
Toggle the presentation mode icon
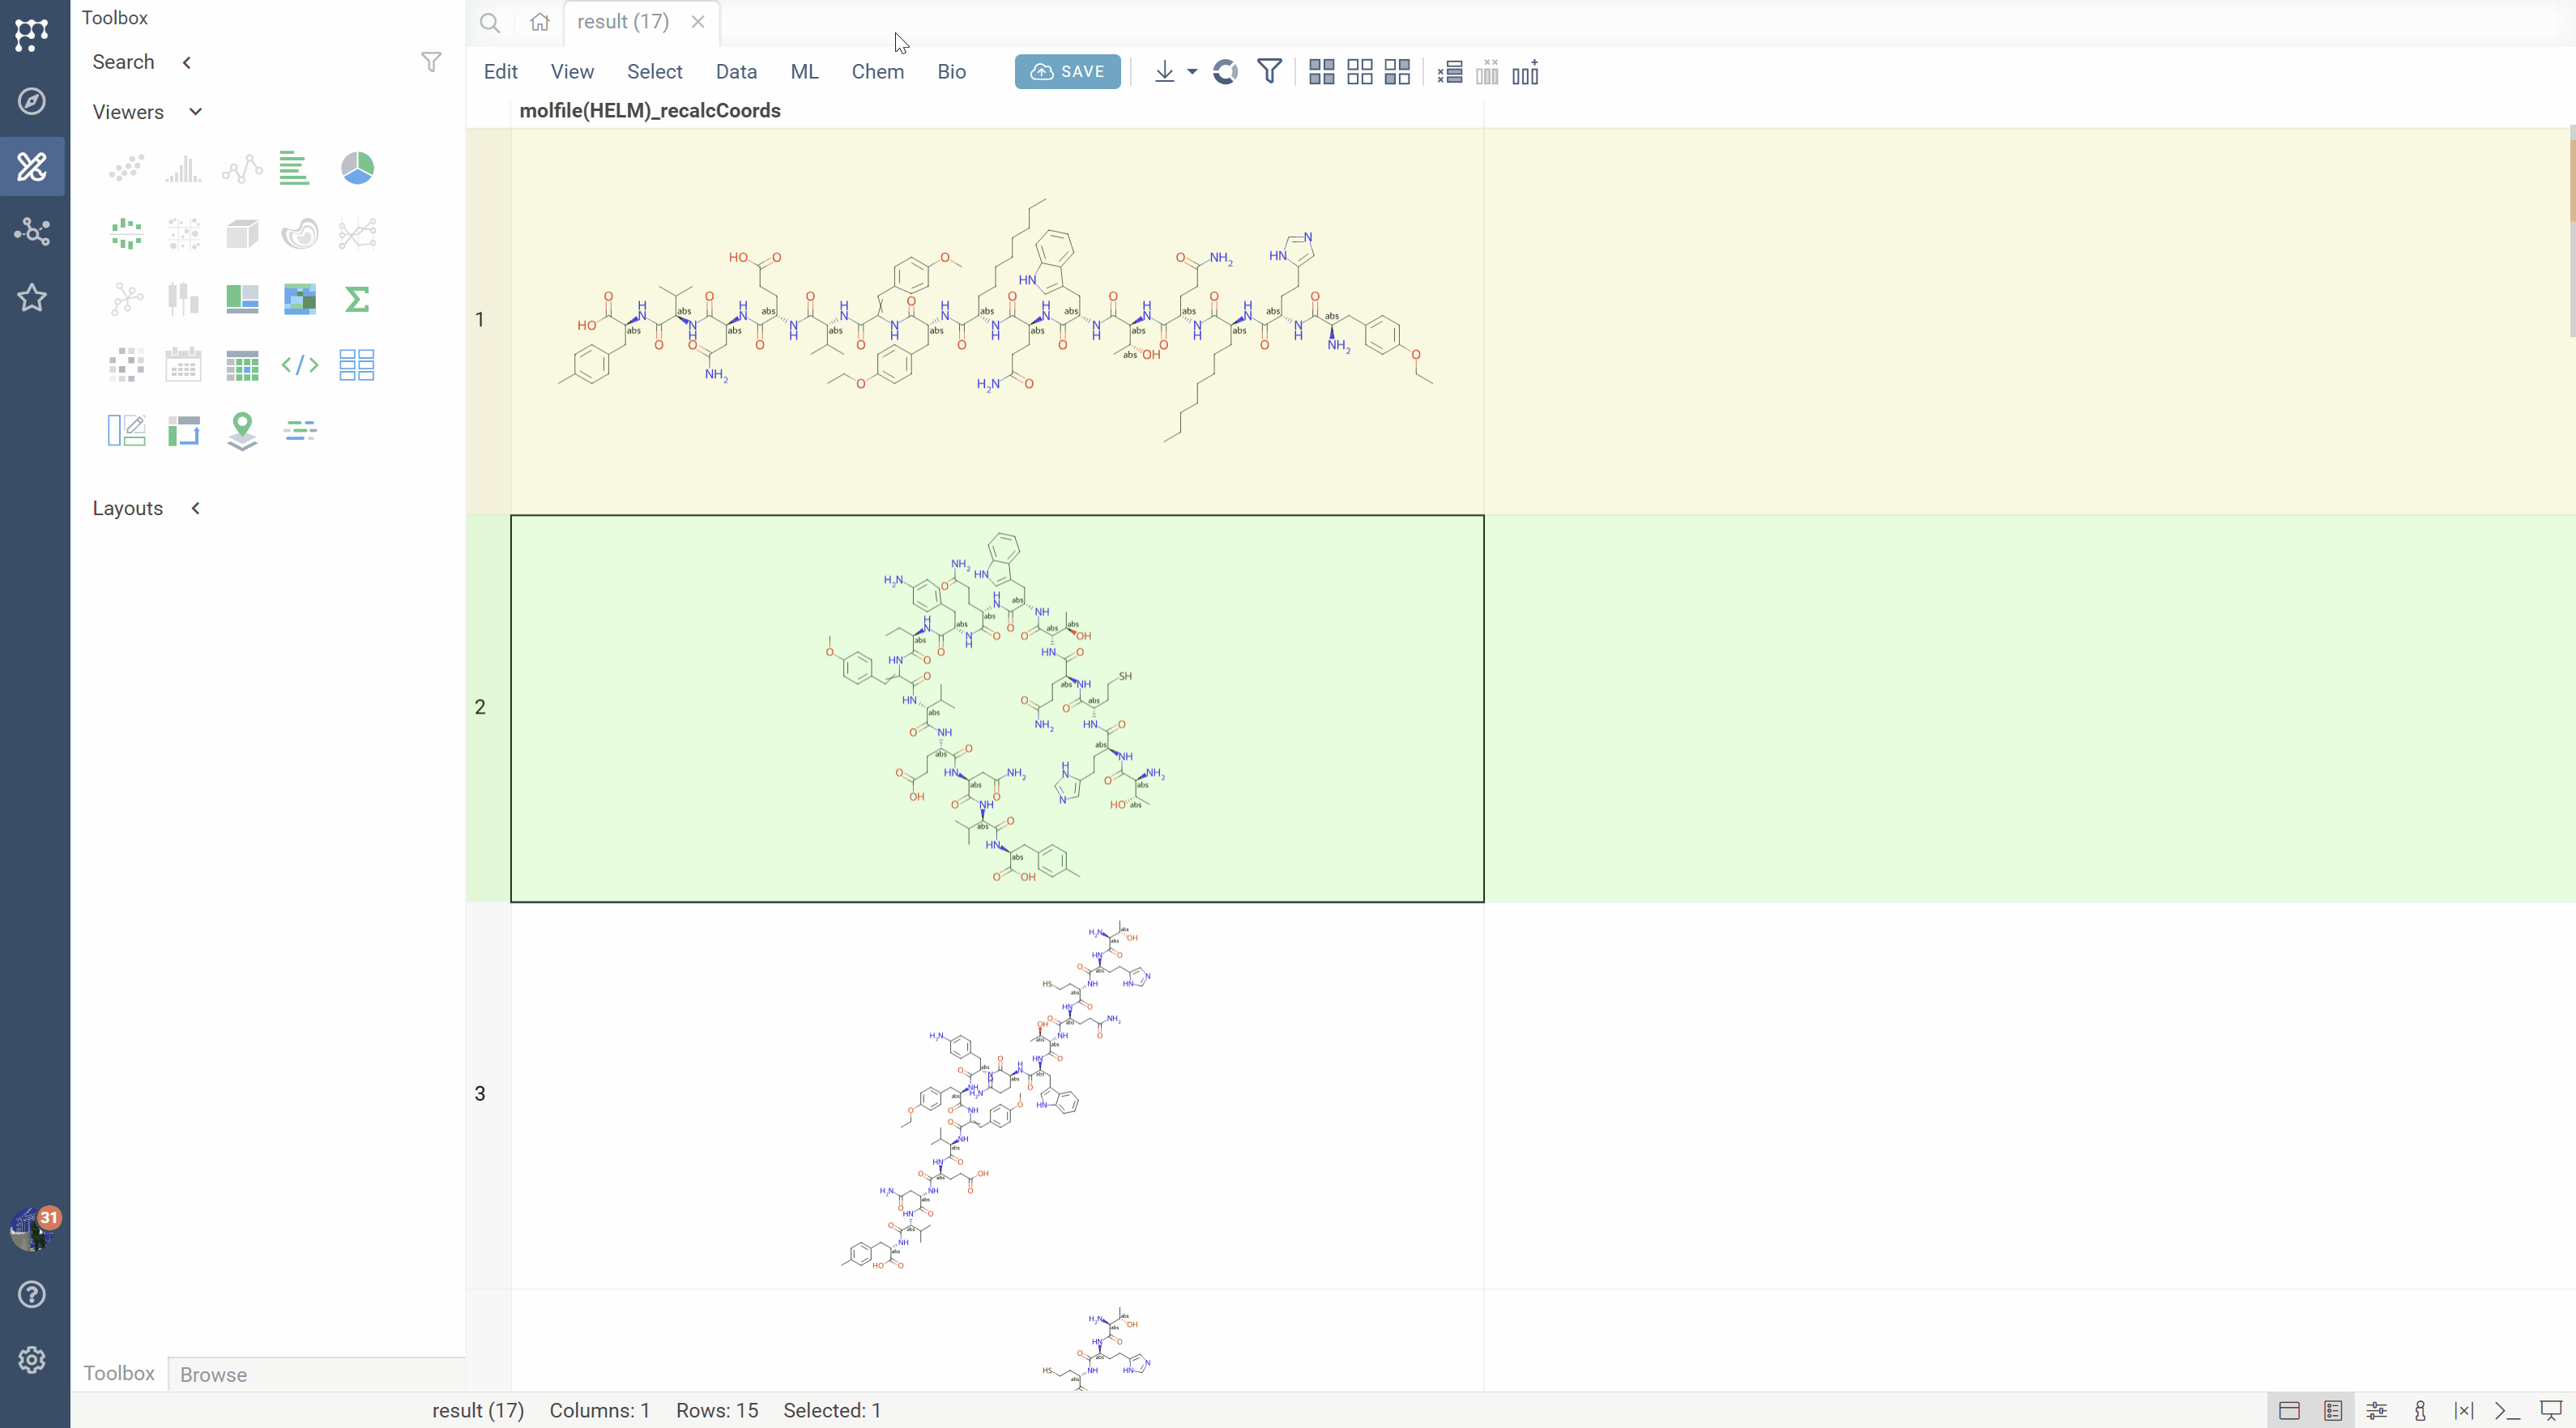click(x=2551, y=1411)
